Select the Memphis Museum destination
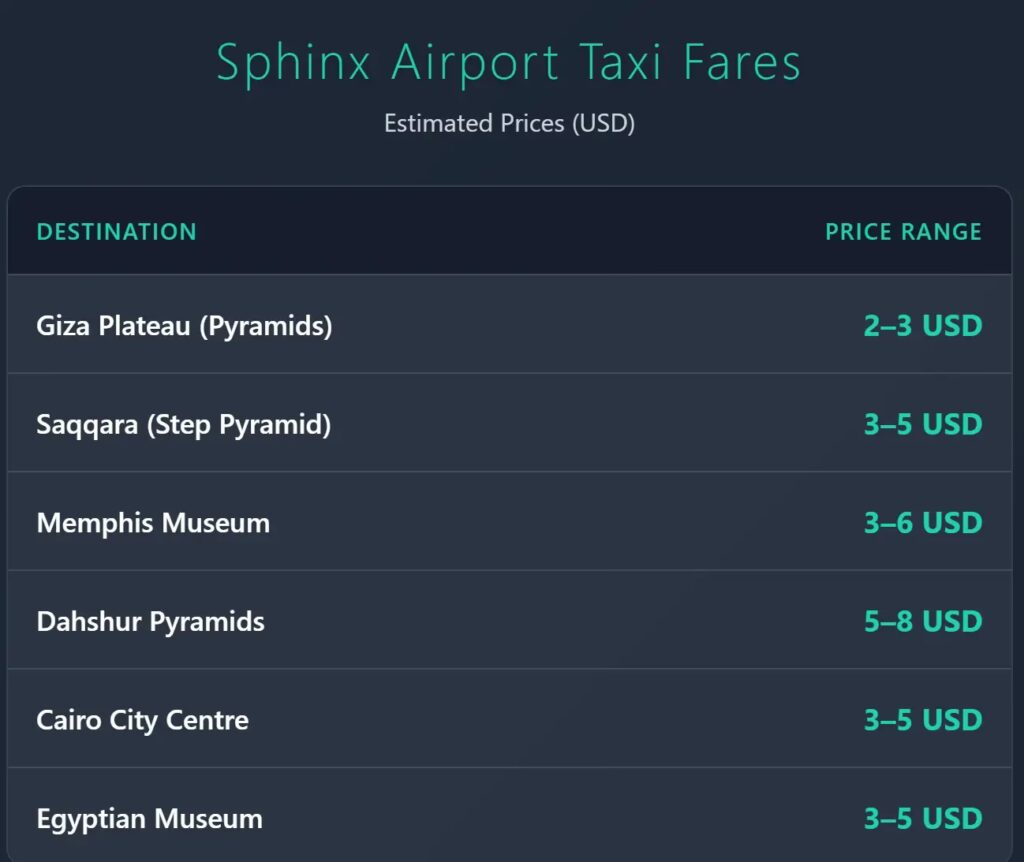Screen dimensions: 1024x862 point(153,523)
